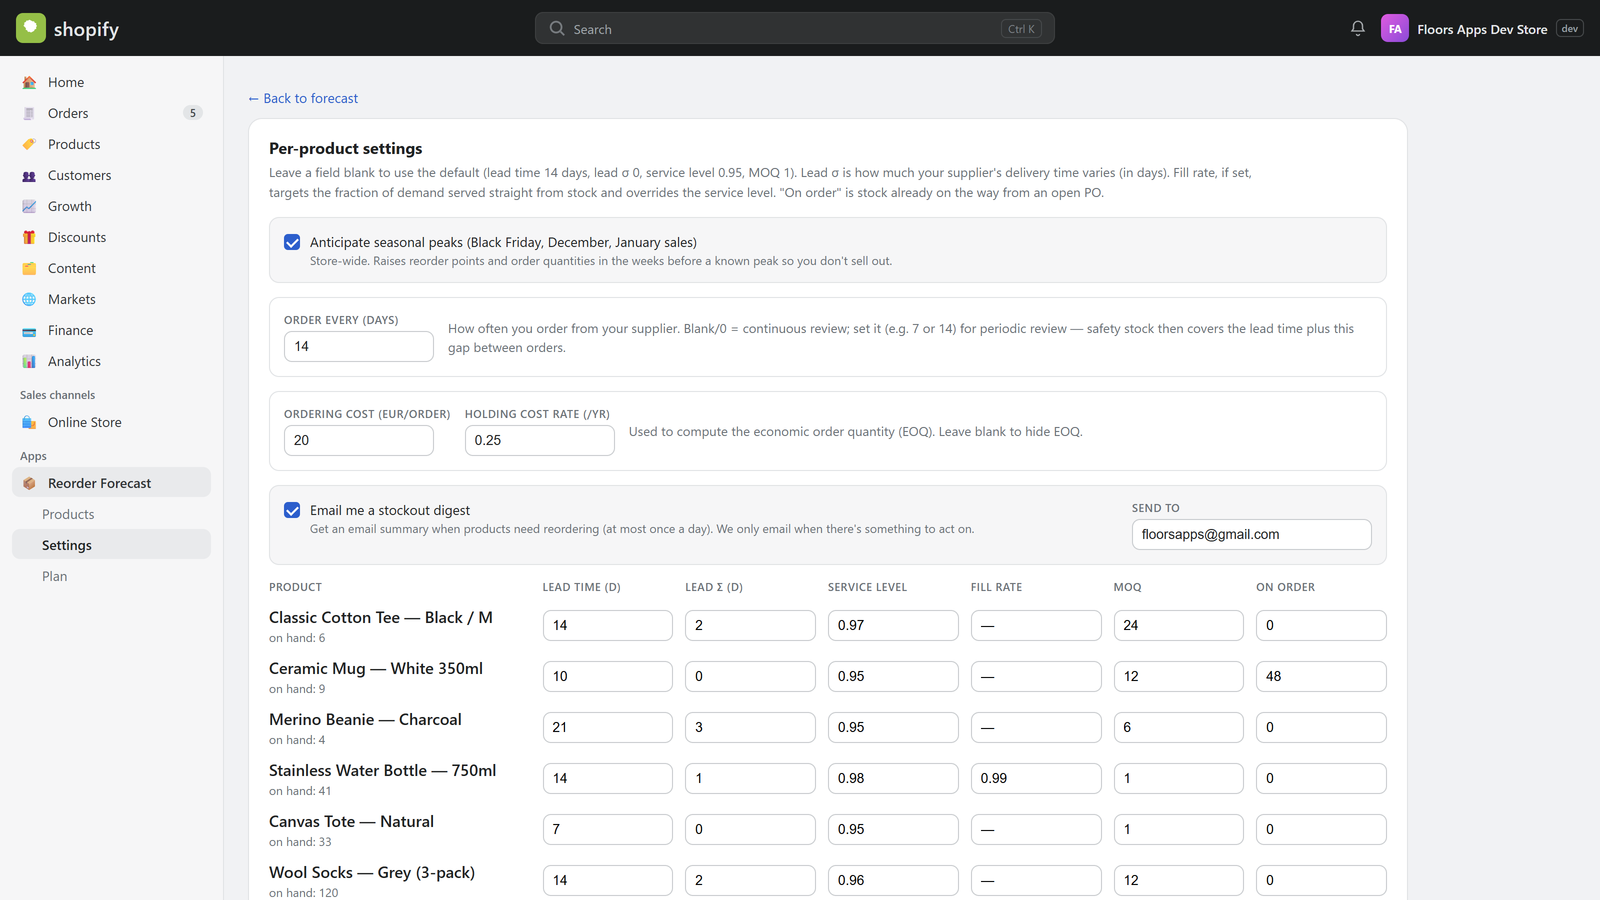Click the Ordering cost field
Viewport: 1600px width, 900px height.
point(359,440)
